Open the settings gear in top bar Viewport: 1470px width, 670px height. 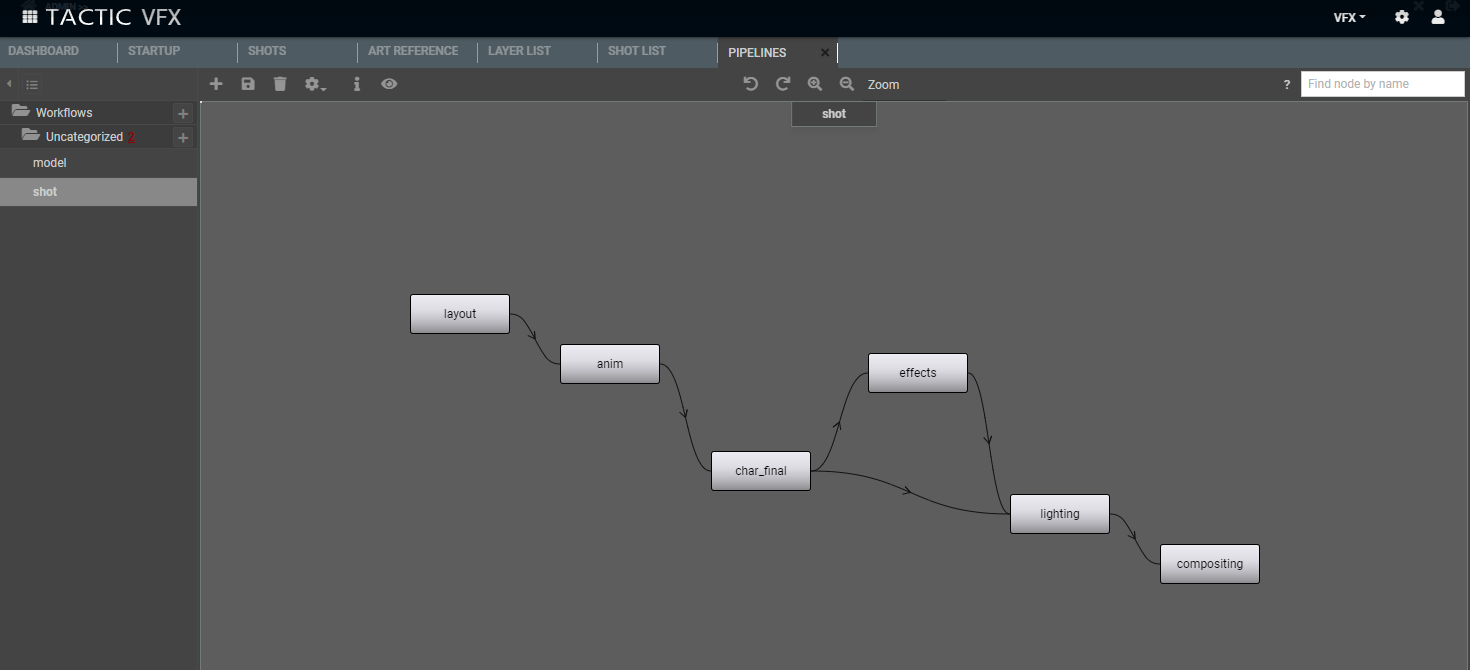tap(1402, 17)
